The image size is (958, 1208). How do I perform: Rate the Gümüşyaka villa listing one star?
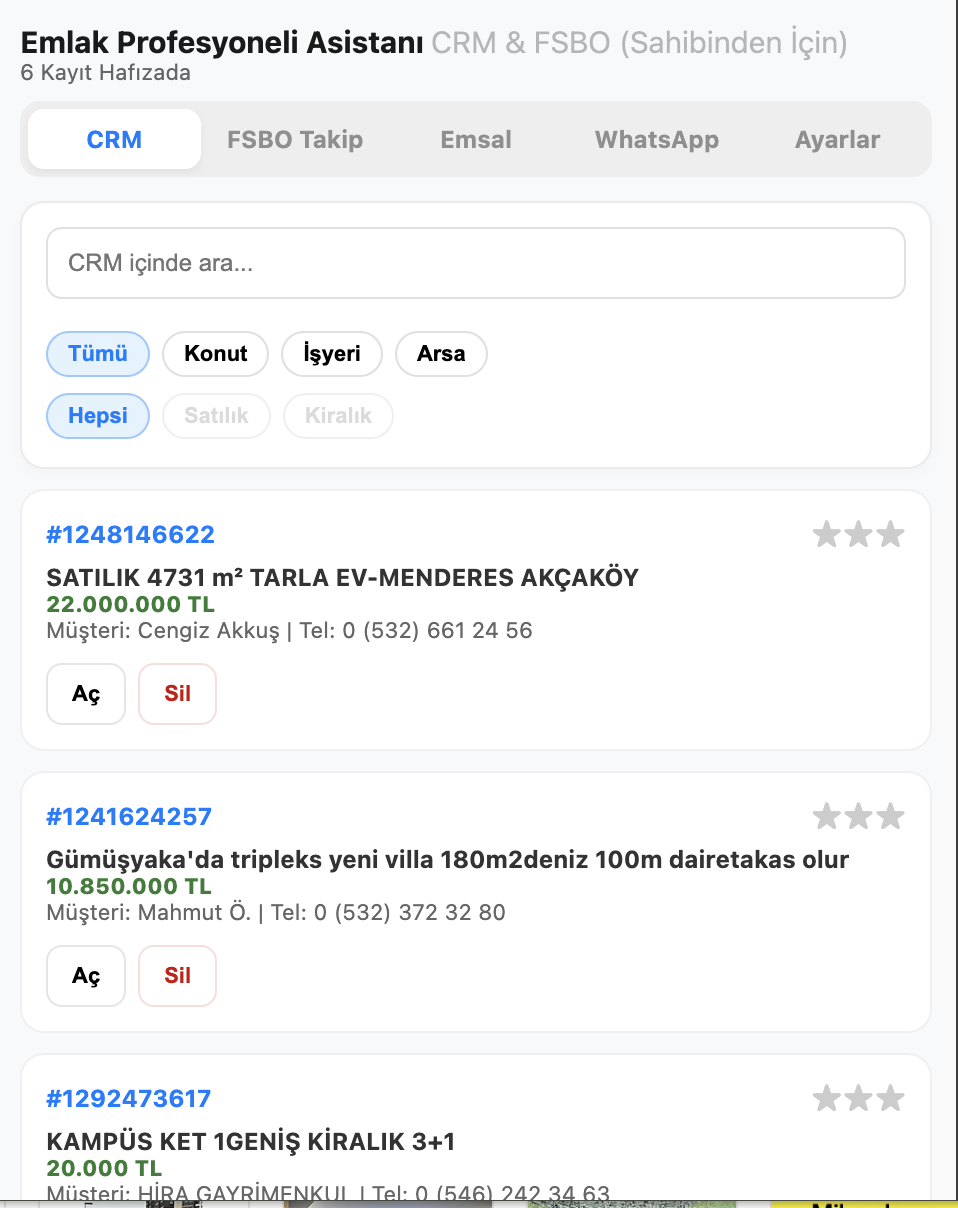(x=825, y=816)
